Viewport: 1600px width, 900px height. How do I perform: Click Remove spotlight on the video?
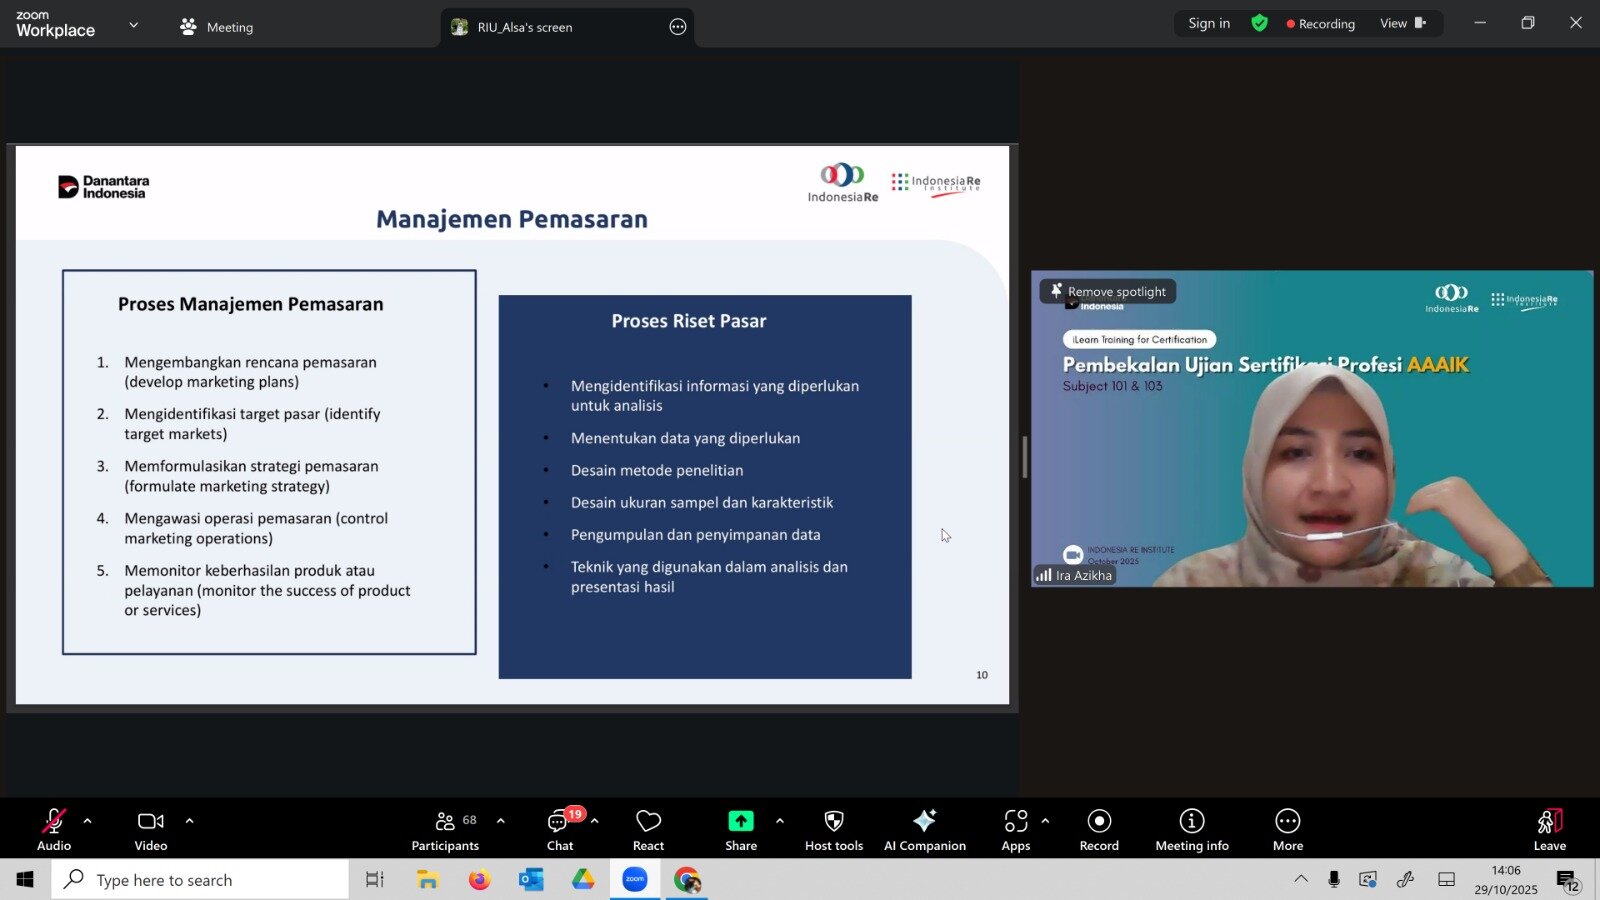1108,291
